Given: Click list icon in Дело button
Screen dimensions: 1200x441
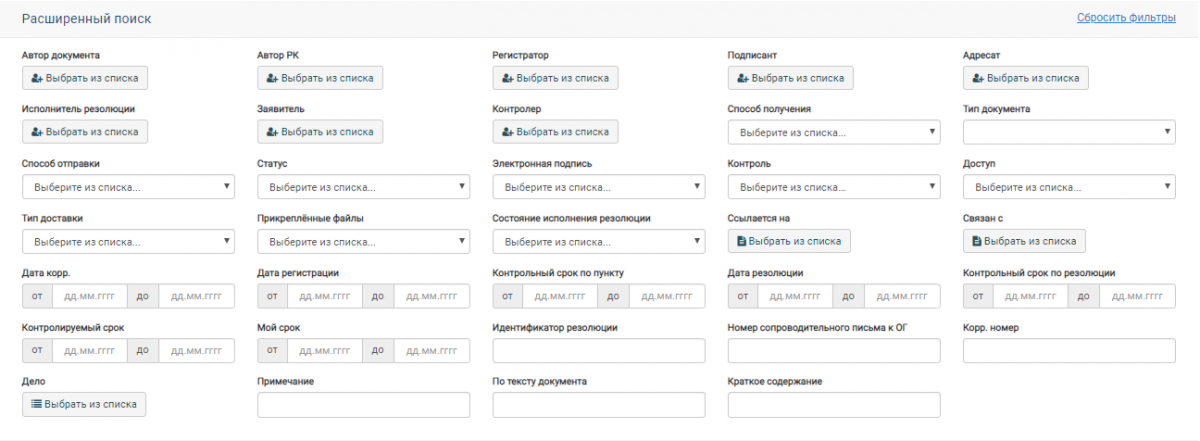Looking at the screenshot, I should 37,404.
